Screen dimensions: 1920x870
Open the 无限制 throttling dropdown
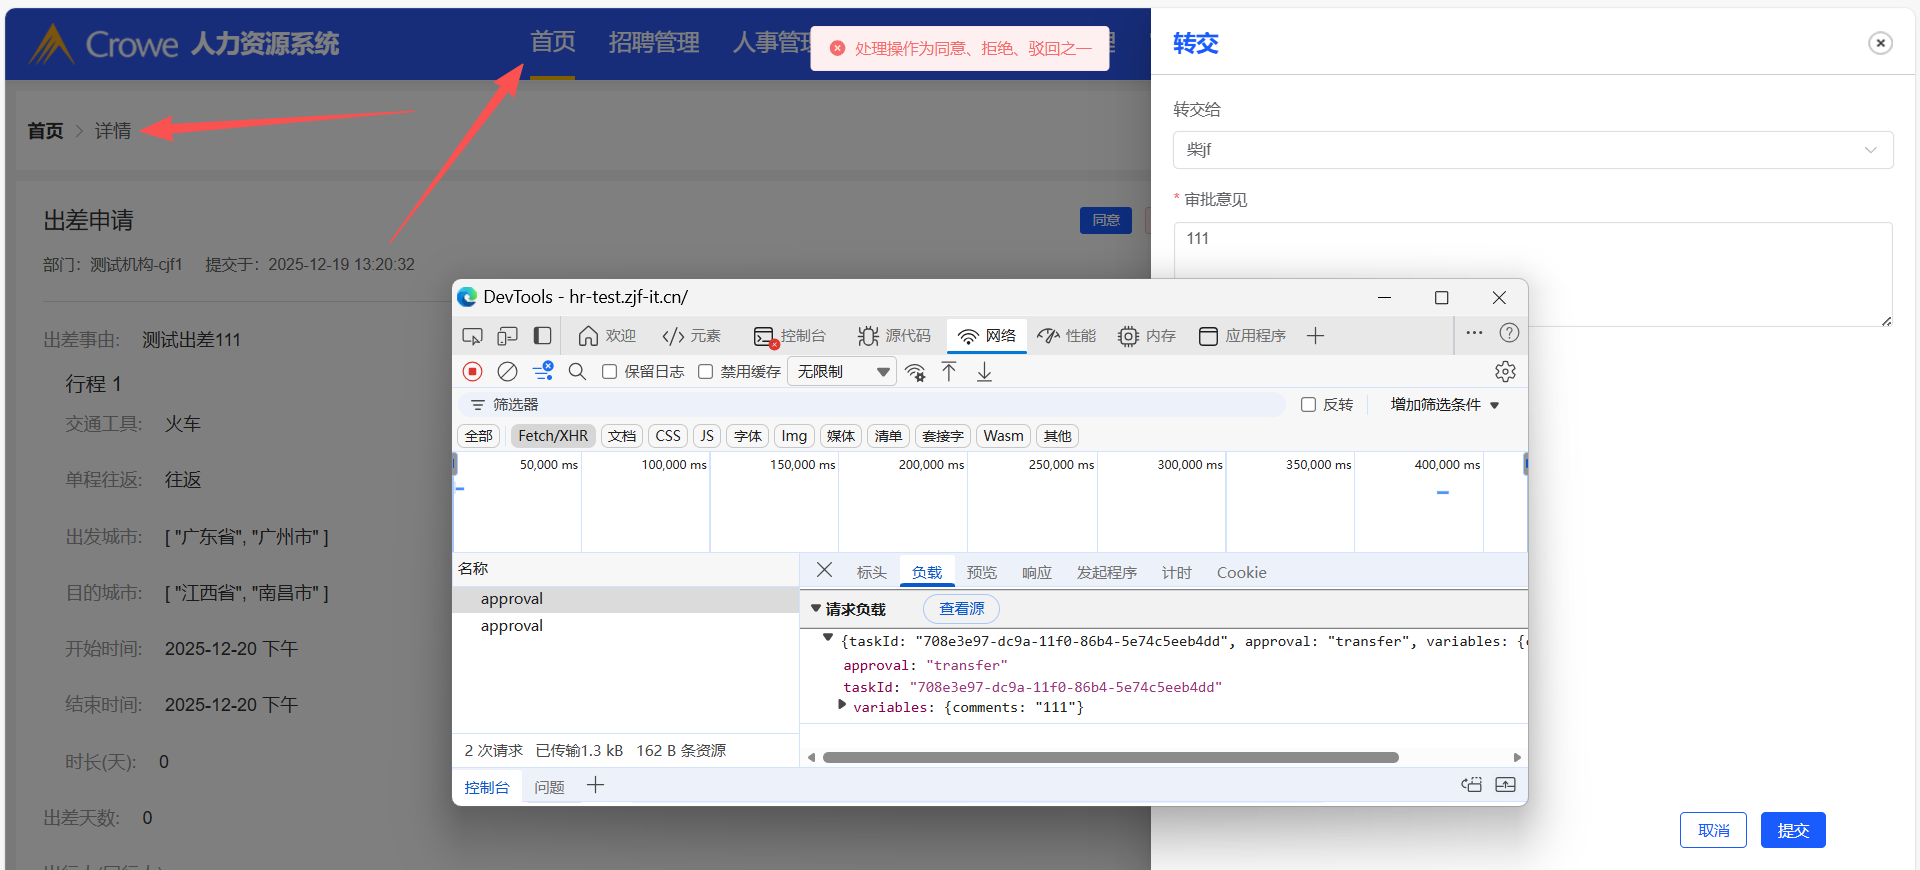pos(842,372)
